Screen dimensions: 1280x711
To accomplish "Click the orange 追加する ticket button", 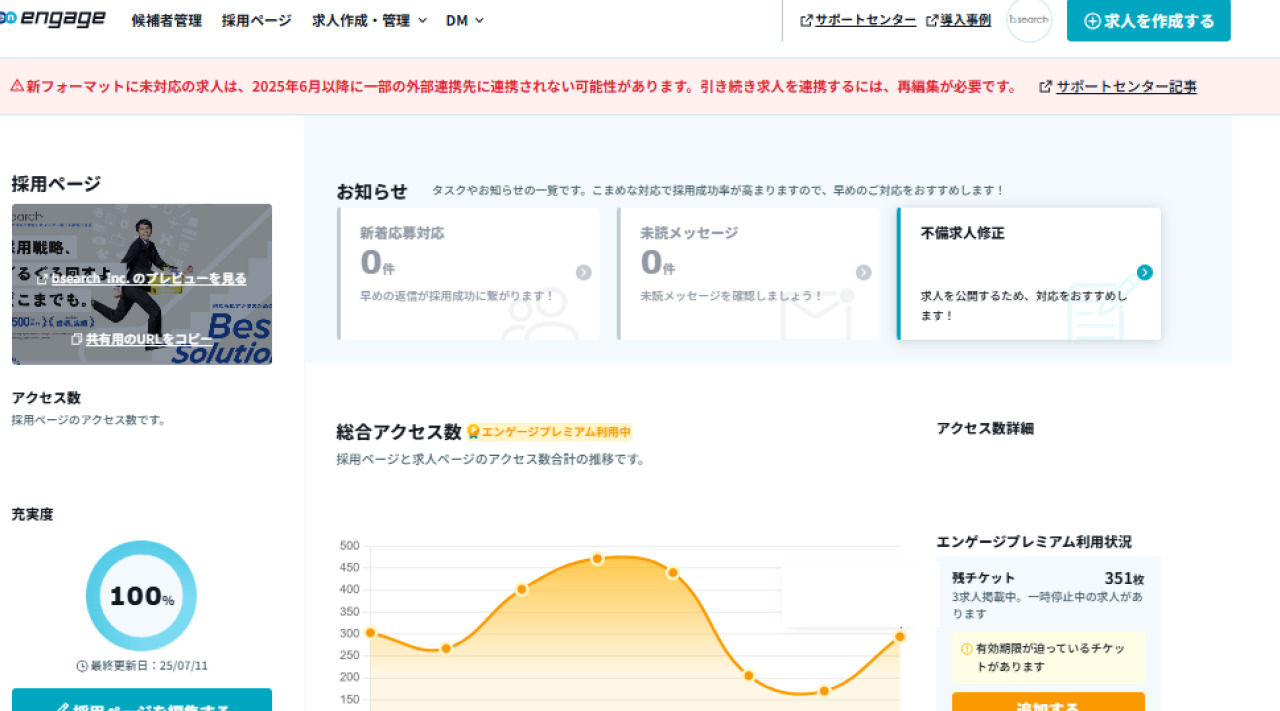I will pyautogui.click(x=1048, y=703).
